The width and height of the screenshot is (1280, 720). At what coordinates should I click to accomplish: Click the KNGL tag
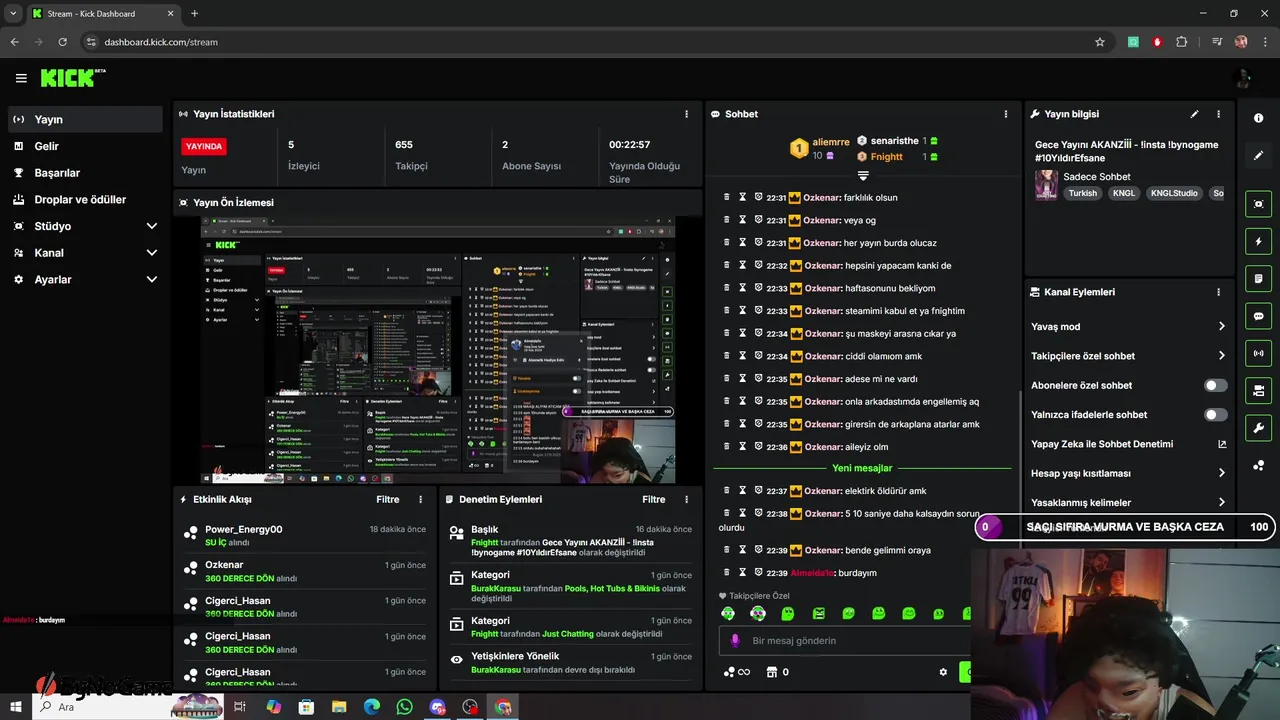[x=1124, y=193]
